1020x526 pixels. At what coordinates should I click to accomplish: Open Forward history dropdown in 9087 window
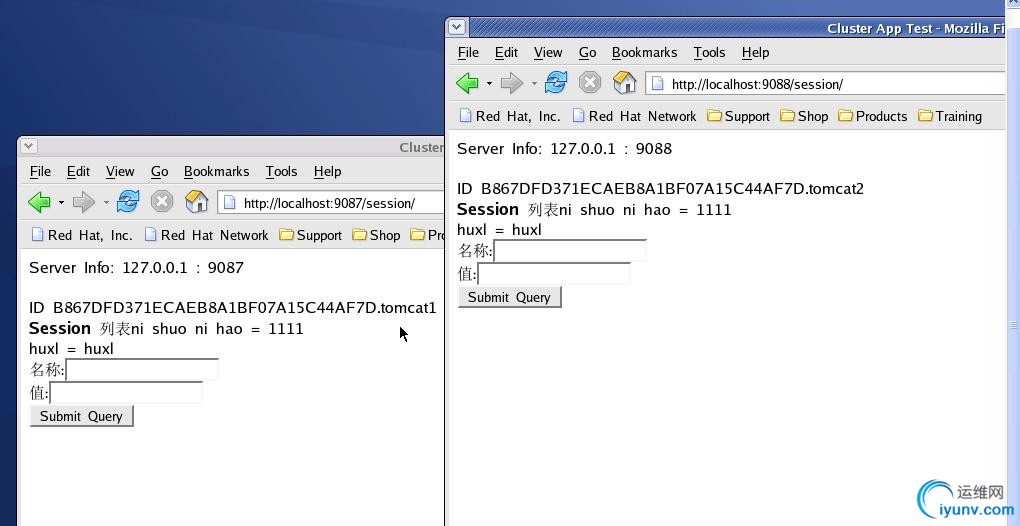point(106,203)
